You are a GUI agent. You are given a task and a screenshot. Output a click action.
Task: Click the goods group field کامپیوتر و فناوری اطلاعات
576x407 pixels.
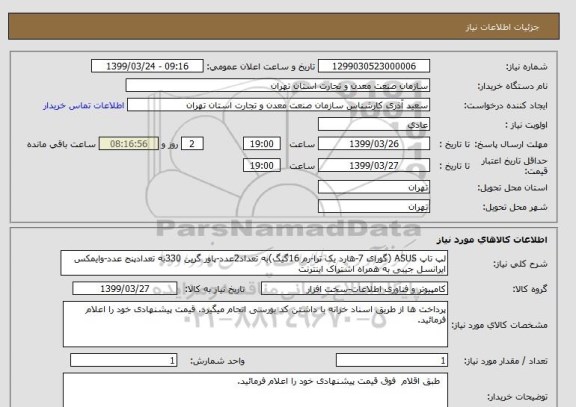[x=354, y=289]
